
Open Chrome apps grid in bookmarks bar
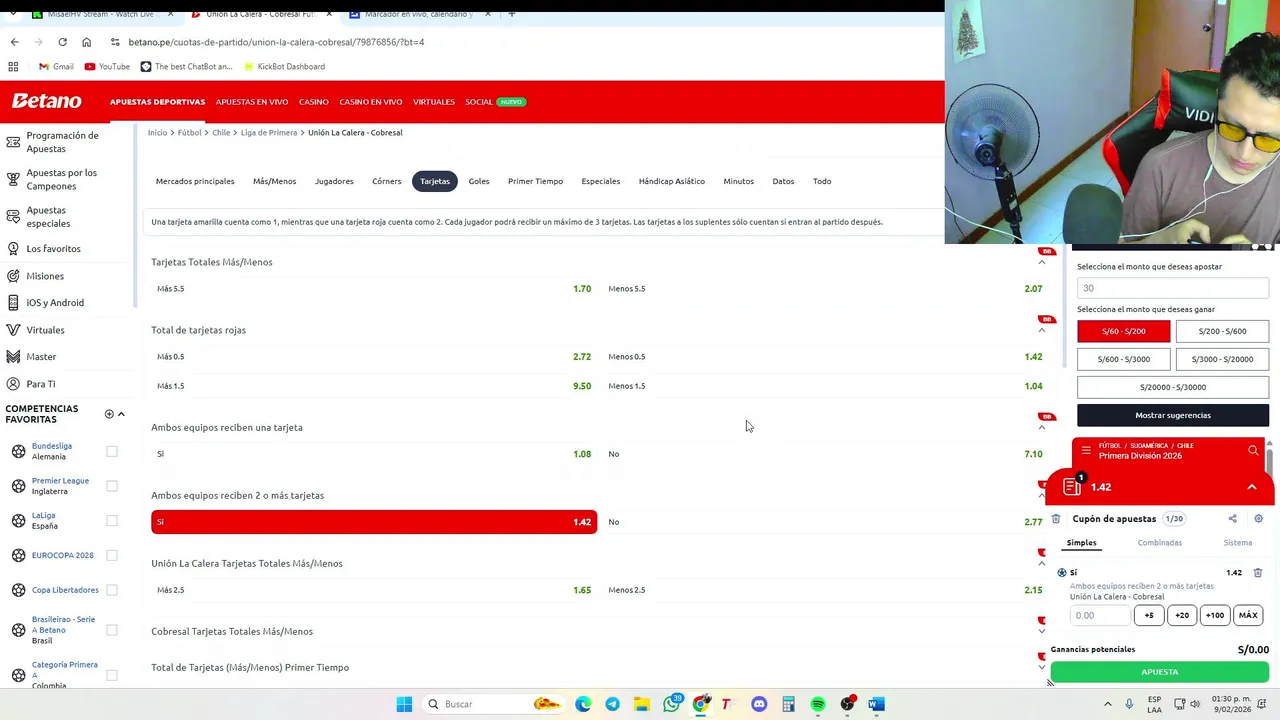(13, 66)
